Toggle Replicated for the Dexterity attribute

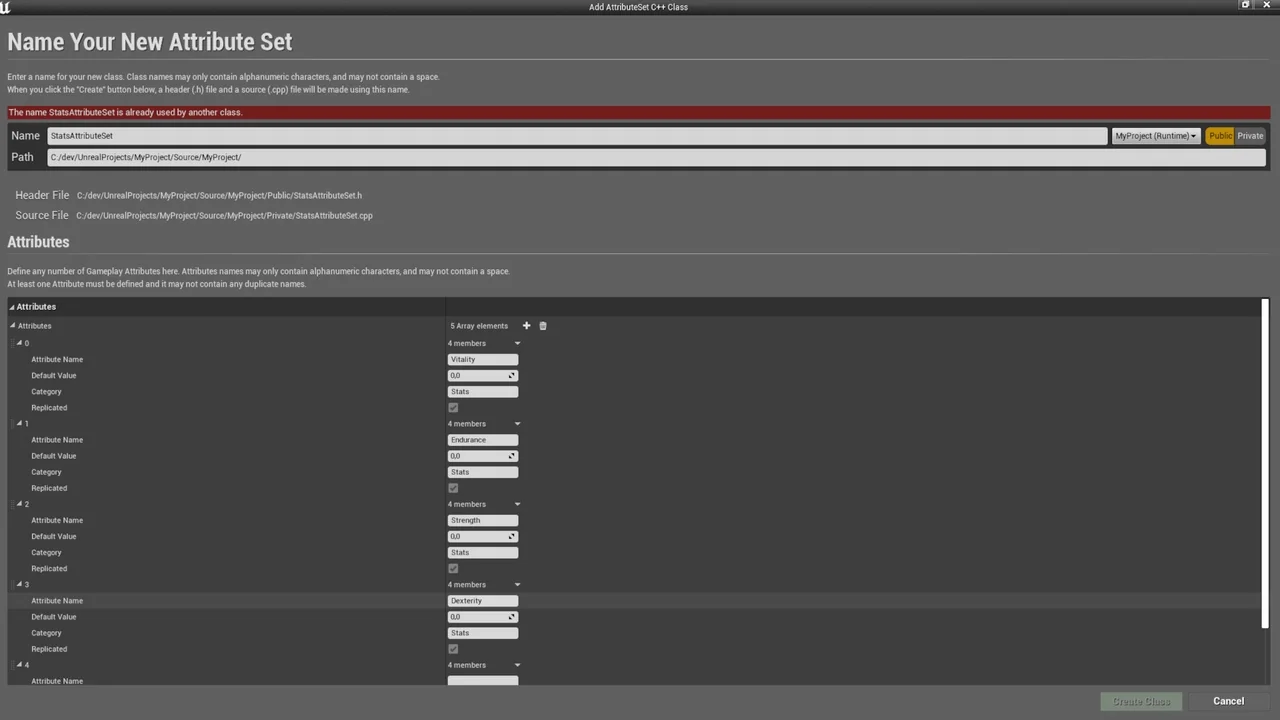pyautogui.click(x=453, y=648)
